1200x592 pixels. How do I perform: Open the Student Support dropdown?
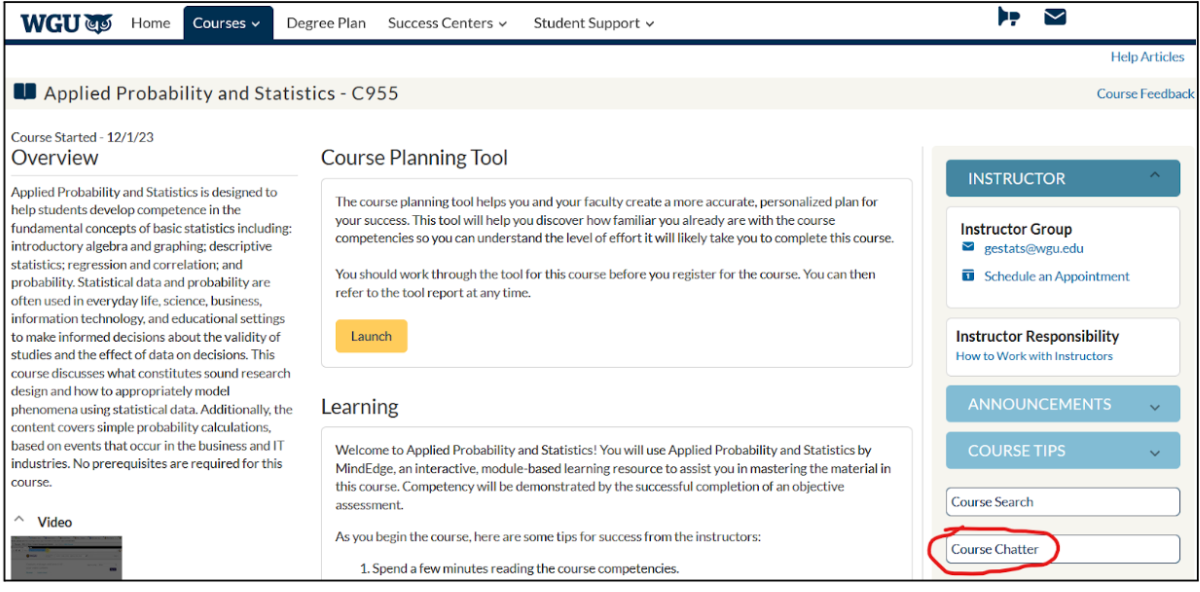(x=594, y=23)
